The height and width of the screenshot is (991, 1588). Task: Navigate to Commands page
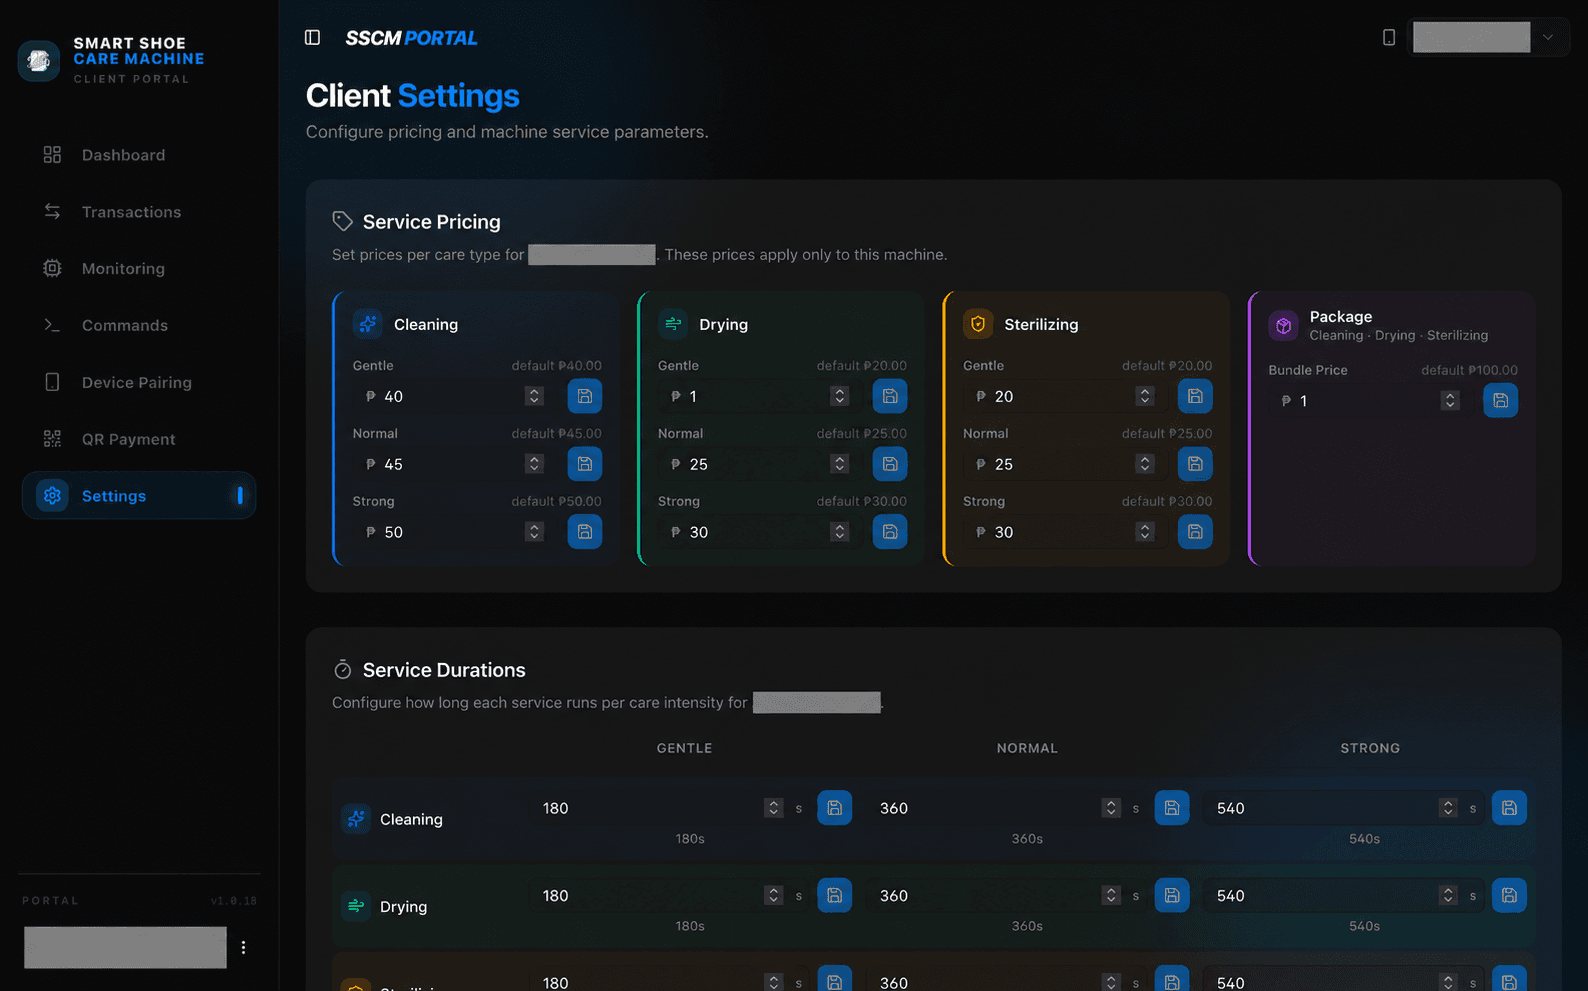click(139, 325)
